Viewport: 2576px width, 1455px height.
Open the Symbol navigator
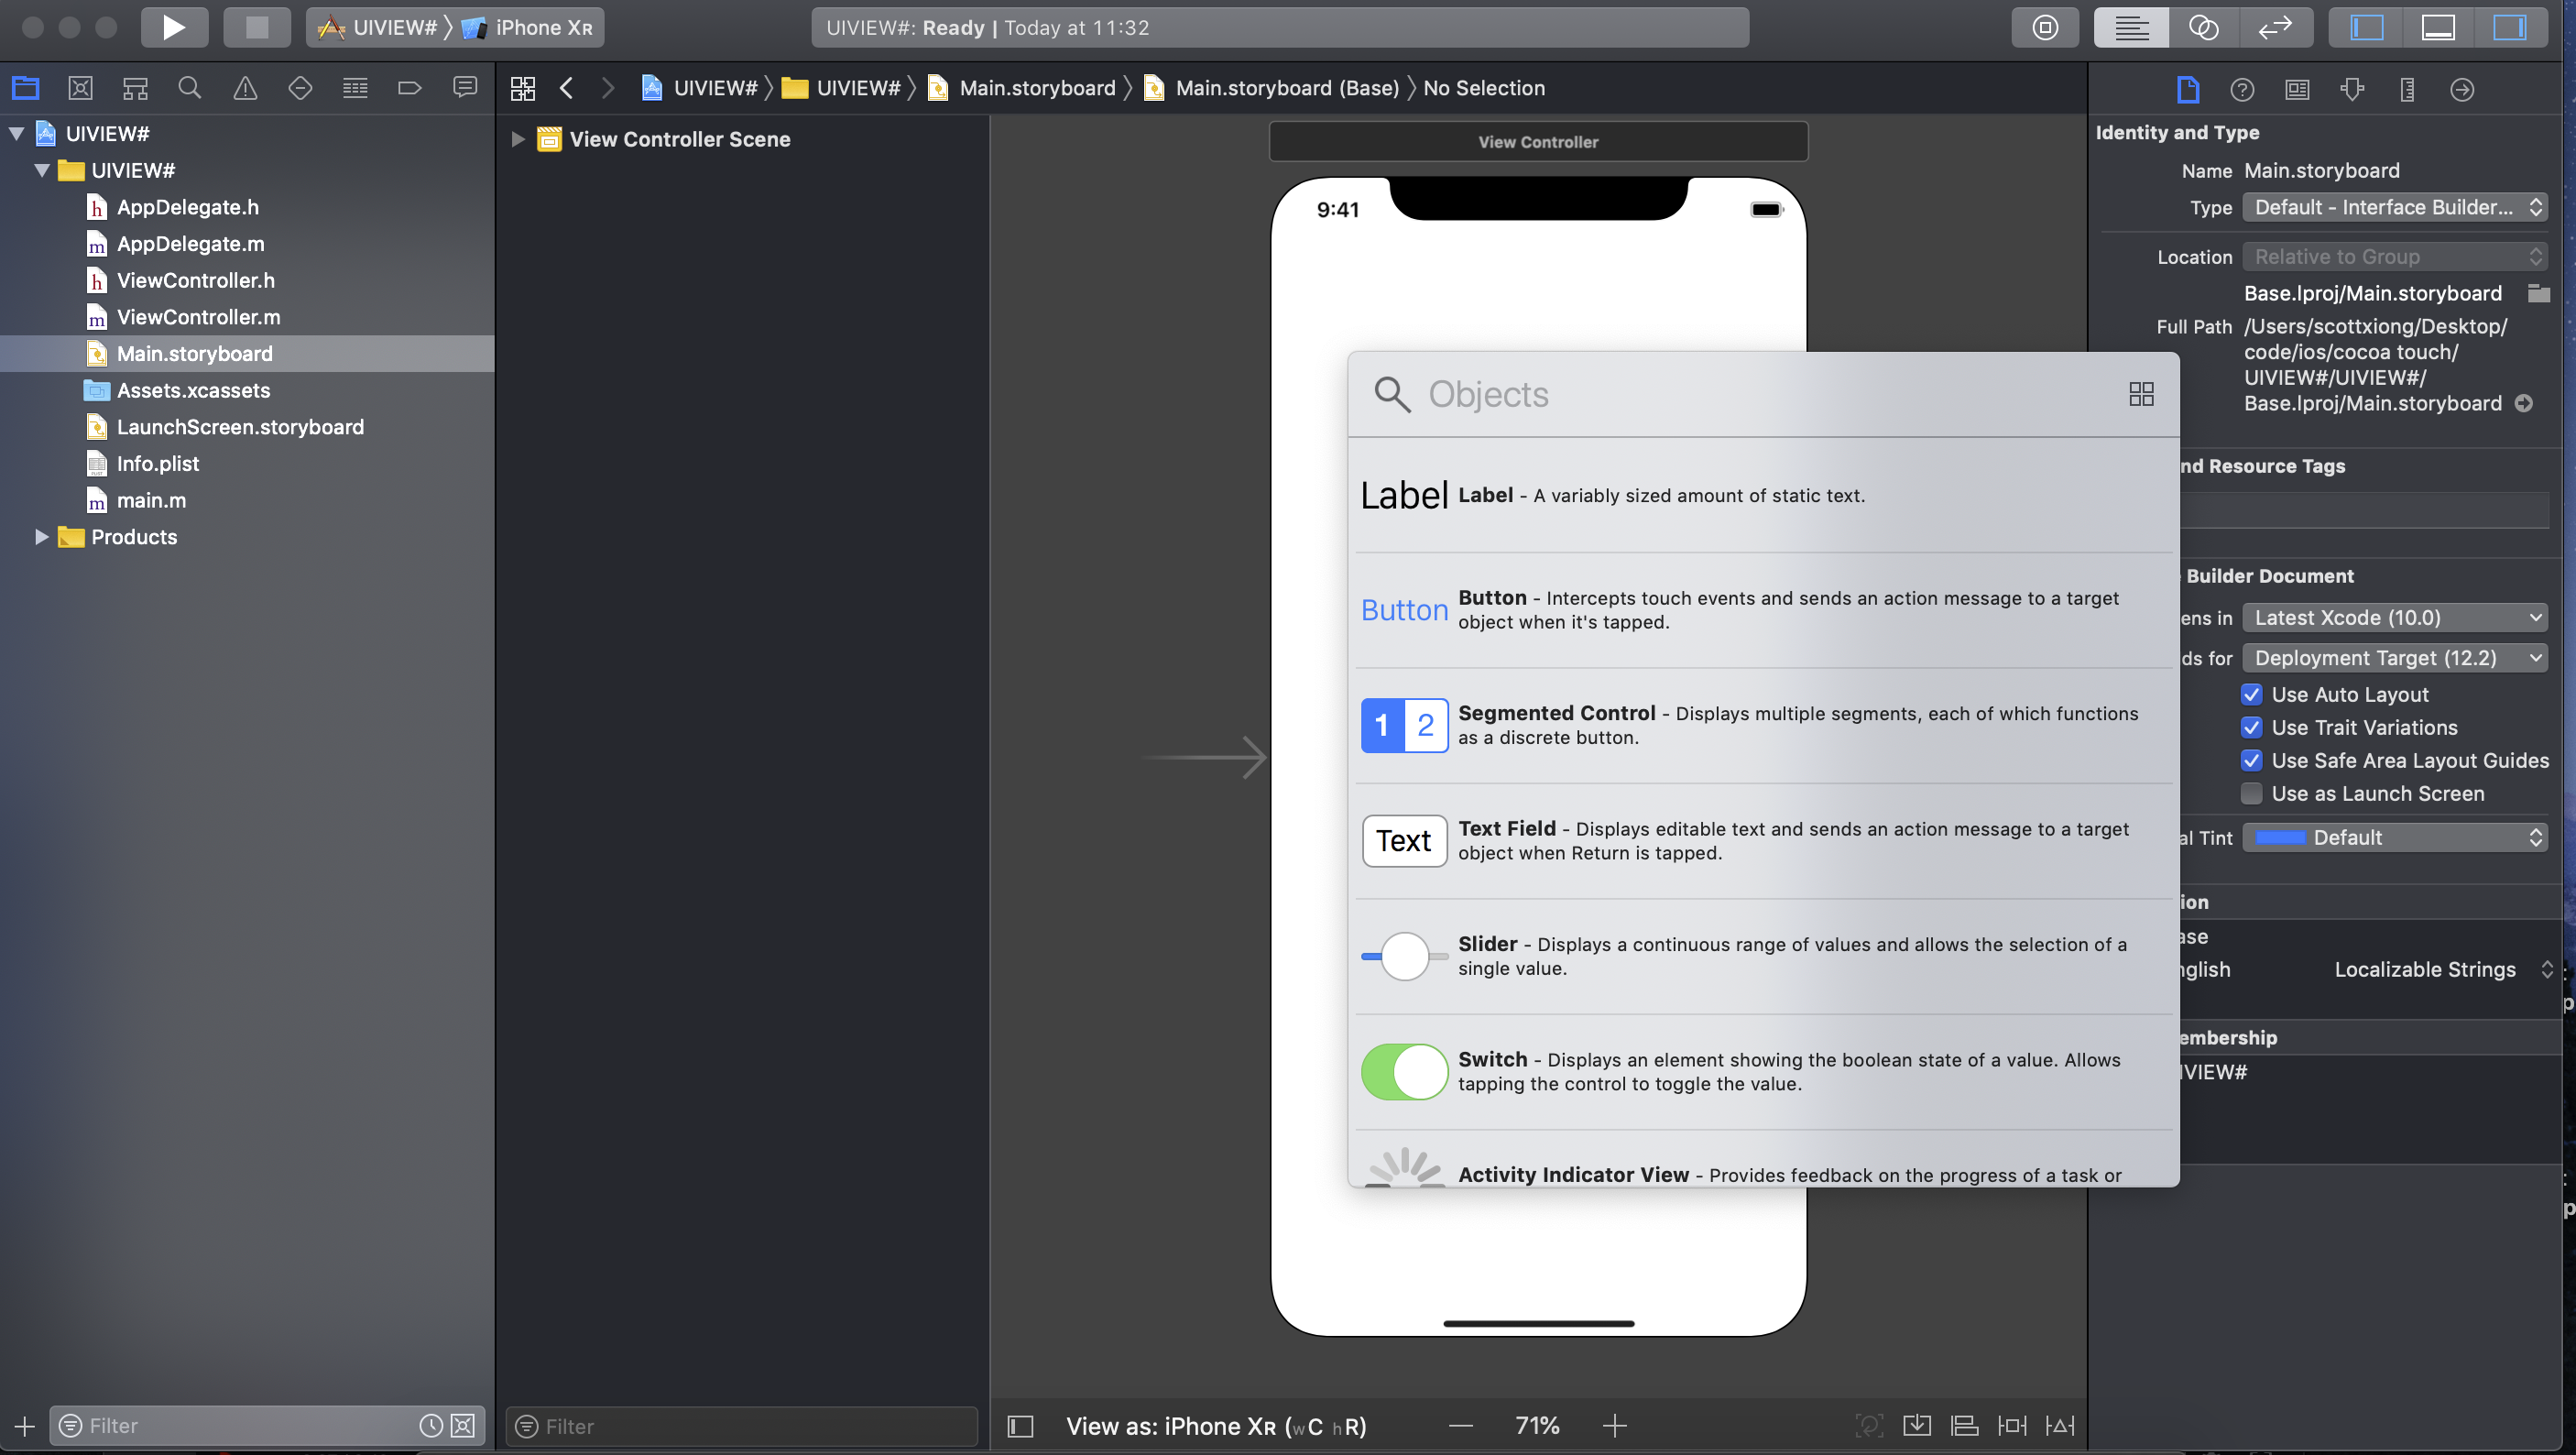point(135,88)
